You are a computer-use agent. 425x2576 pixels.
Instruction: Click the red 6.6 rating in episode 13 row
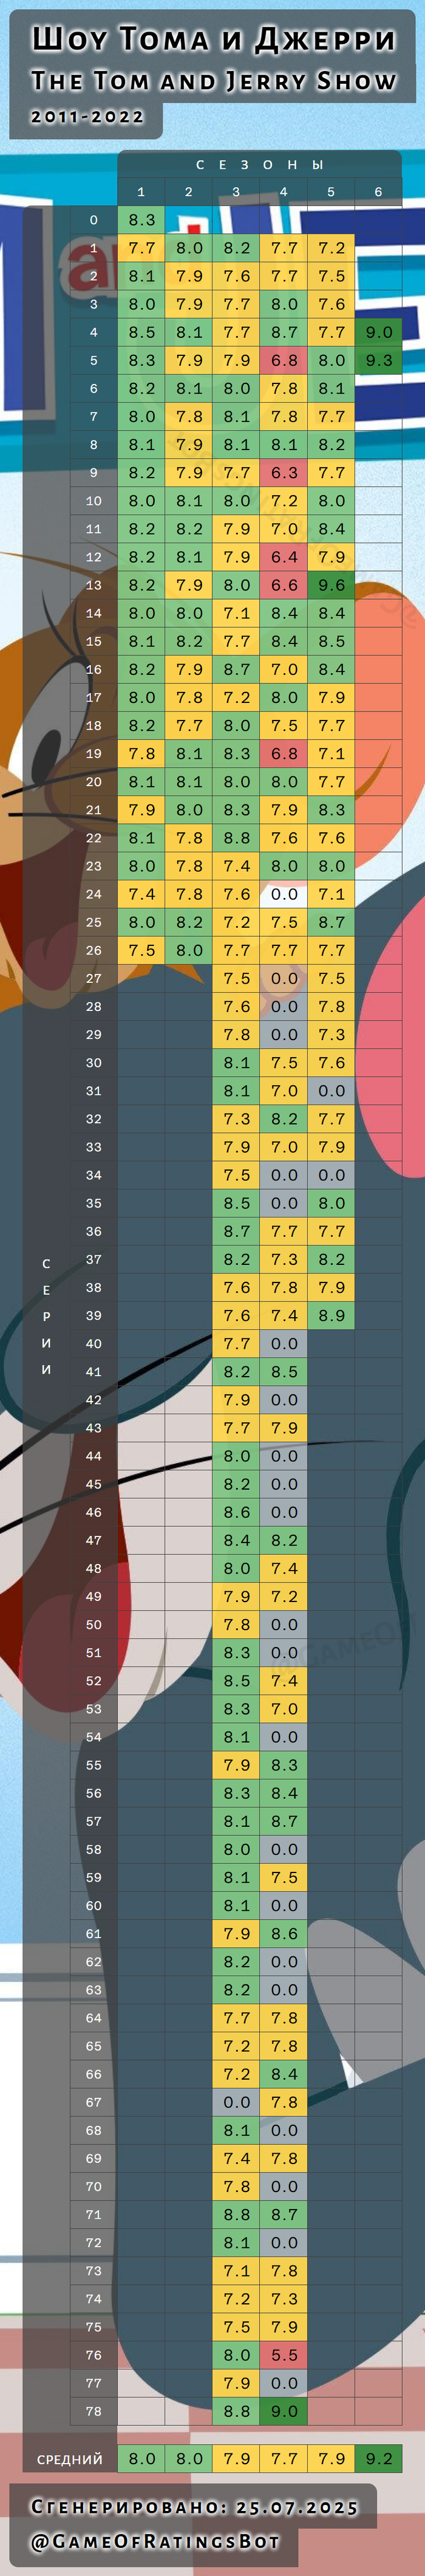(284, 585)
